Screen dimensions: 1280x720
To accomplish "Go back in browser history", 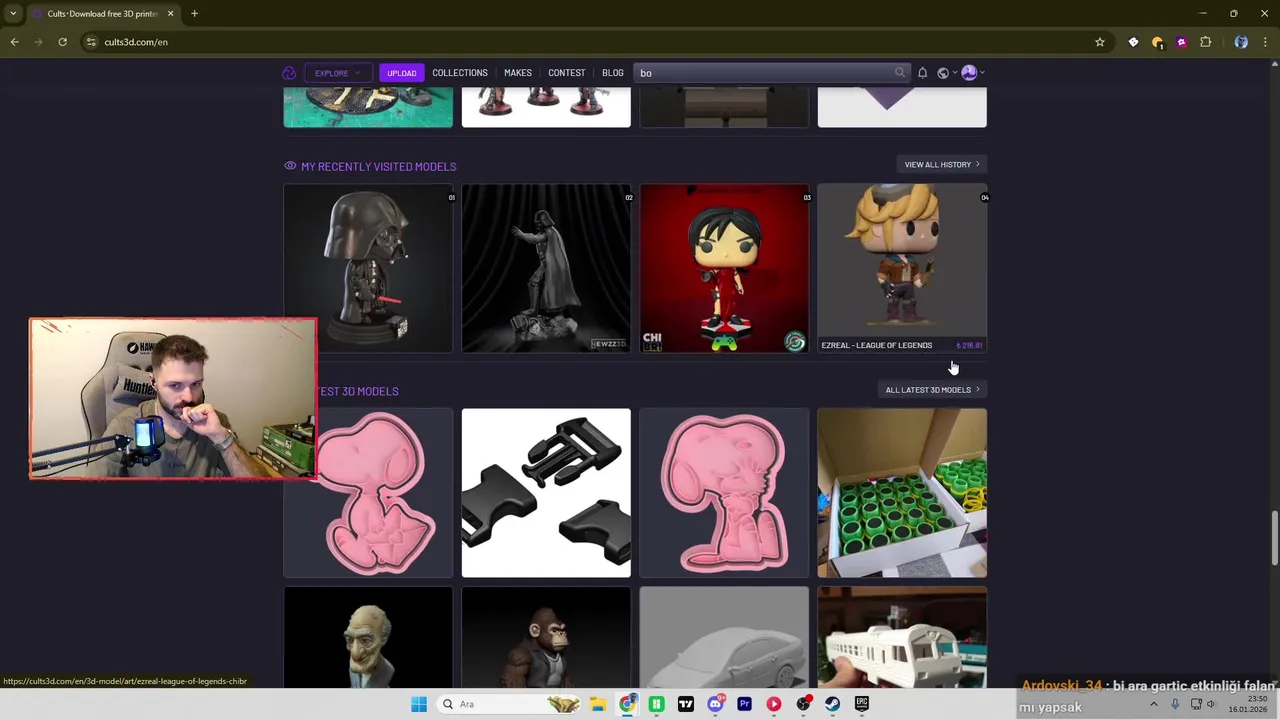I will click(x=14, y=42).
